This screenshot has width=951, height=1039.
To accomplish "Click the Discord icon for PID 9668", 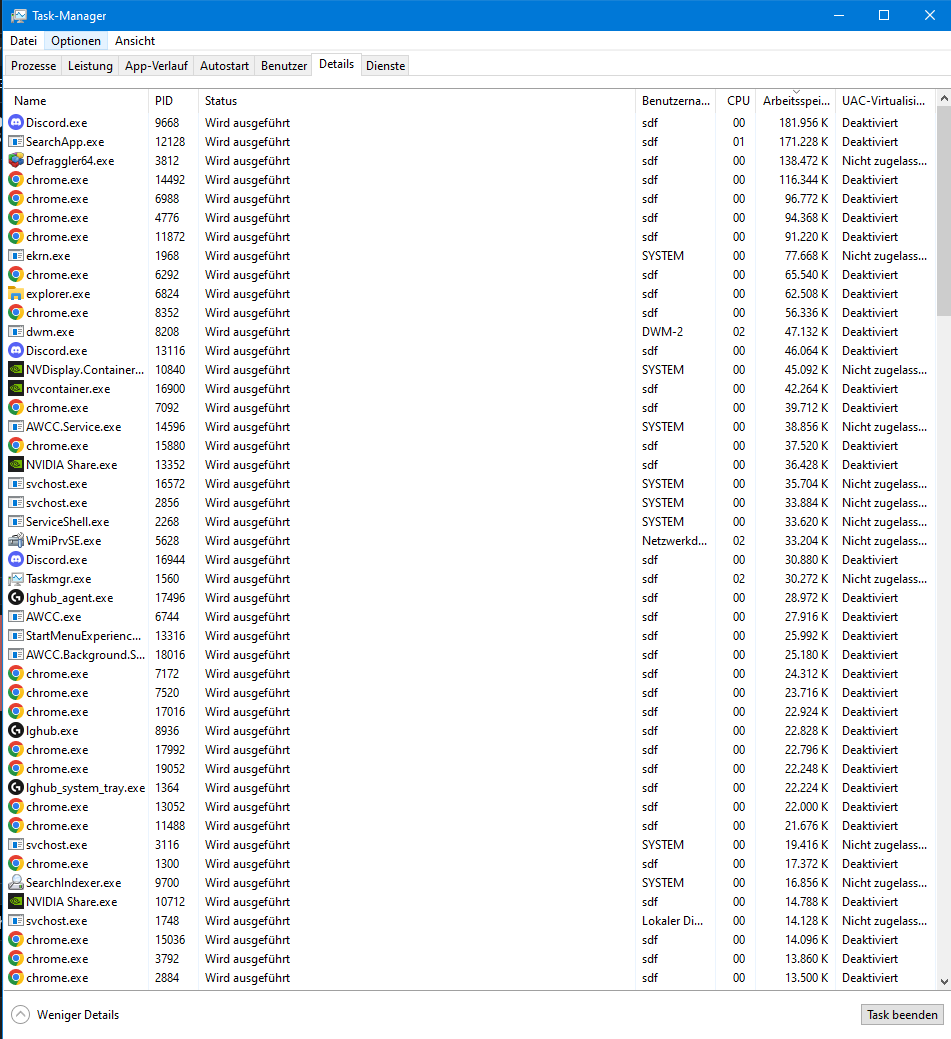I will pyautogui.click(x=16, y=123).
